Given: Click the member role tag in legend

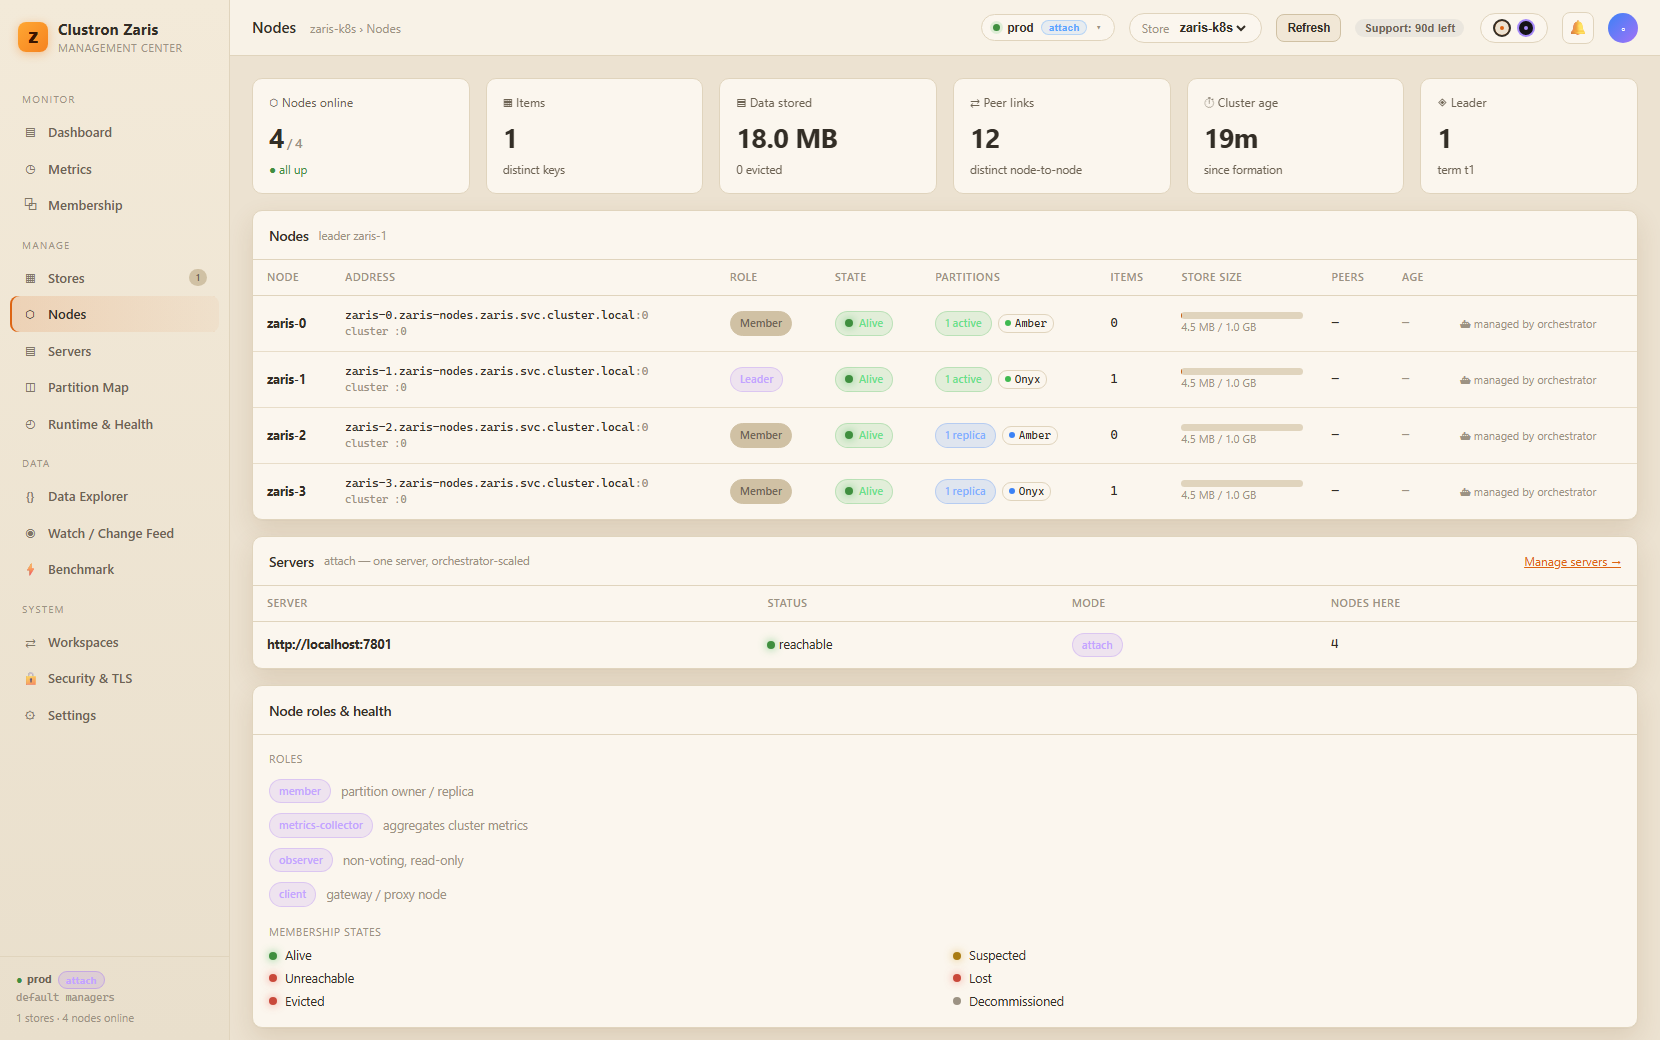Looking at the screenshot, I should [300, 792].
